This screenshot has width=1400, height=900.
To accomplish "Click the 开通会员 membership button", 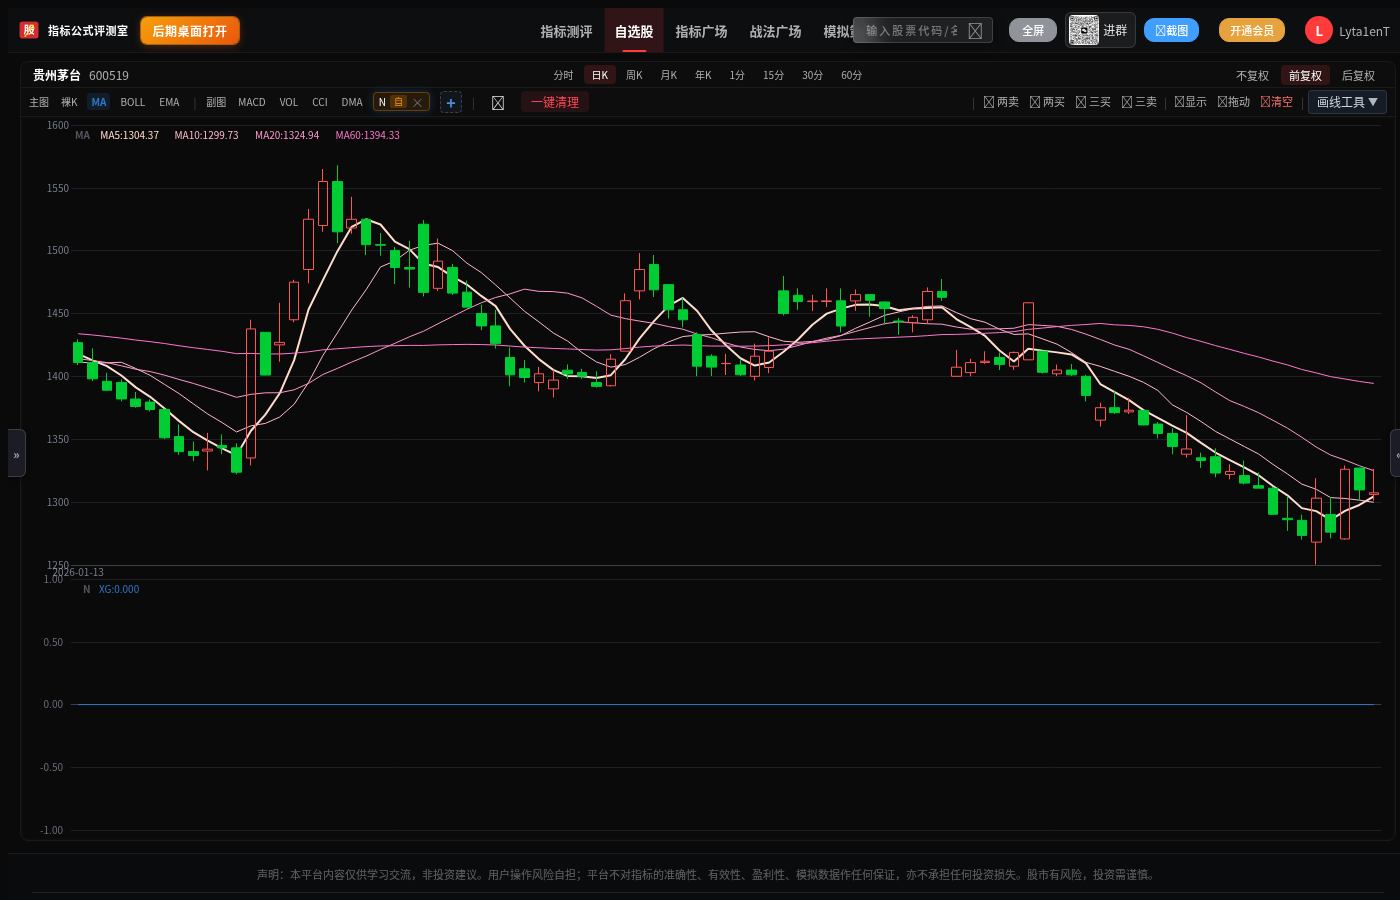I will pos(1252,31).
